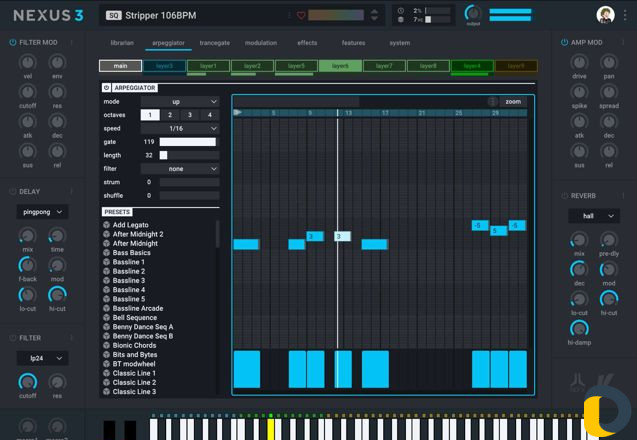Set octaves to 2
The height and width of the screenshot is (440, 637).
170,115
